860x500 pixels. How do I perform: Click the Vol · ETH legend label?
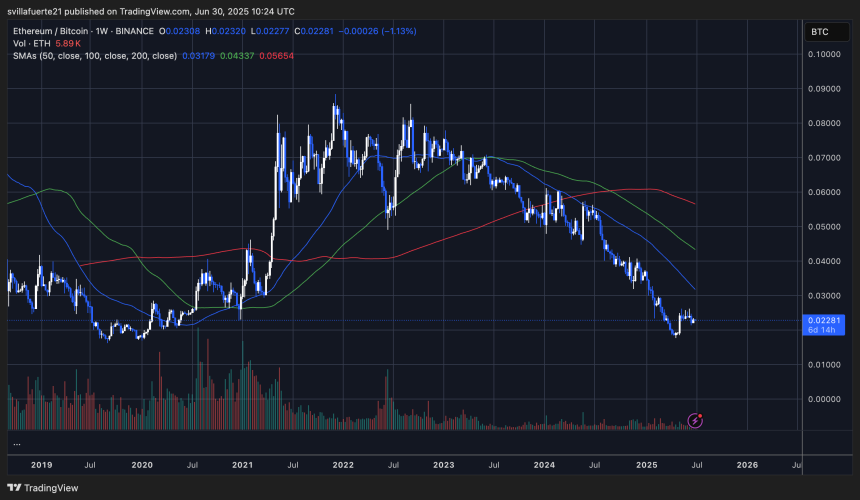(32, 43)
